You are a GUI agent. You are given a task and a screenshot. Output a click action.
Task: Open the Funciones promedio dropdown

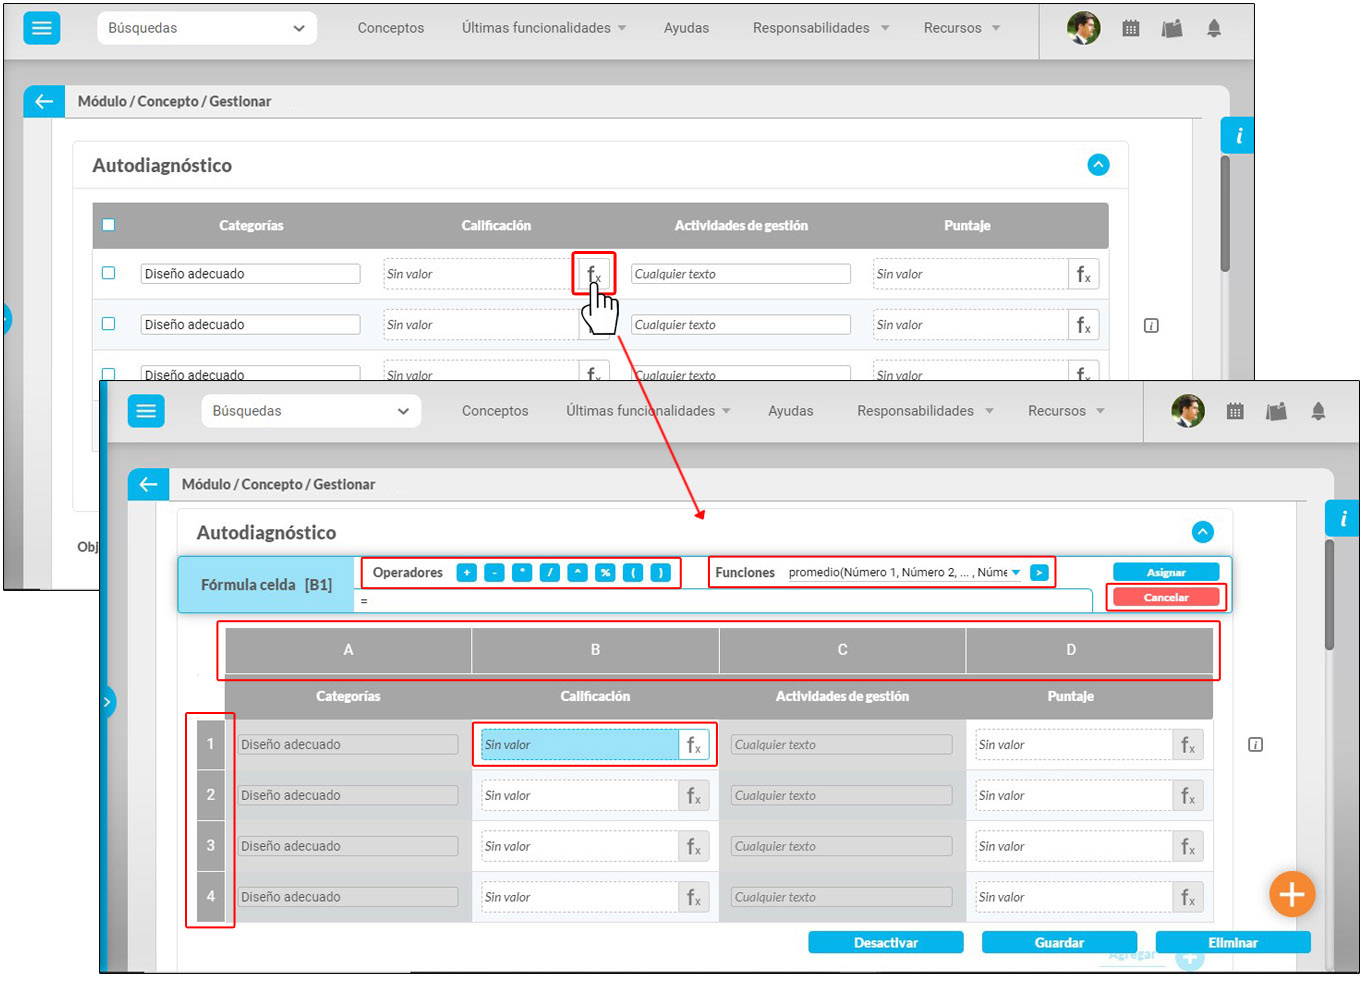tap(1016, 573)
